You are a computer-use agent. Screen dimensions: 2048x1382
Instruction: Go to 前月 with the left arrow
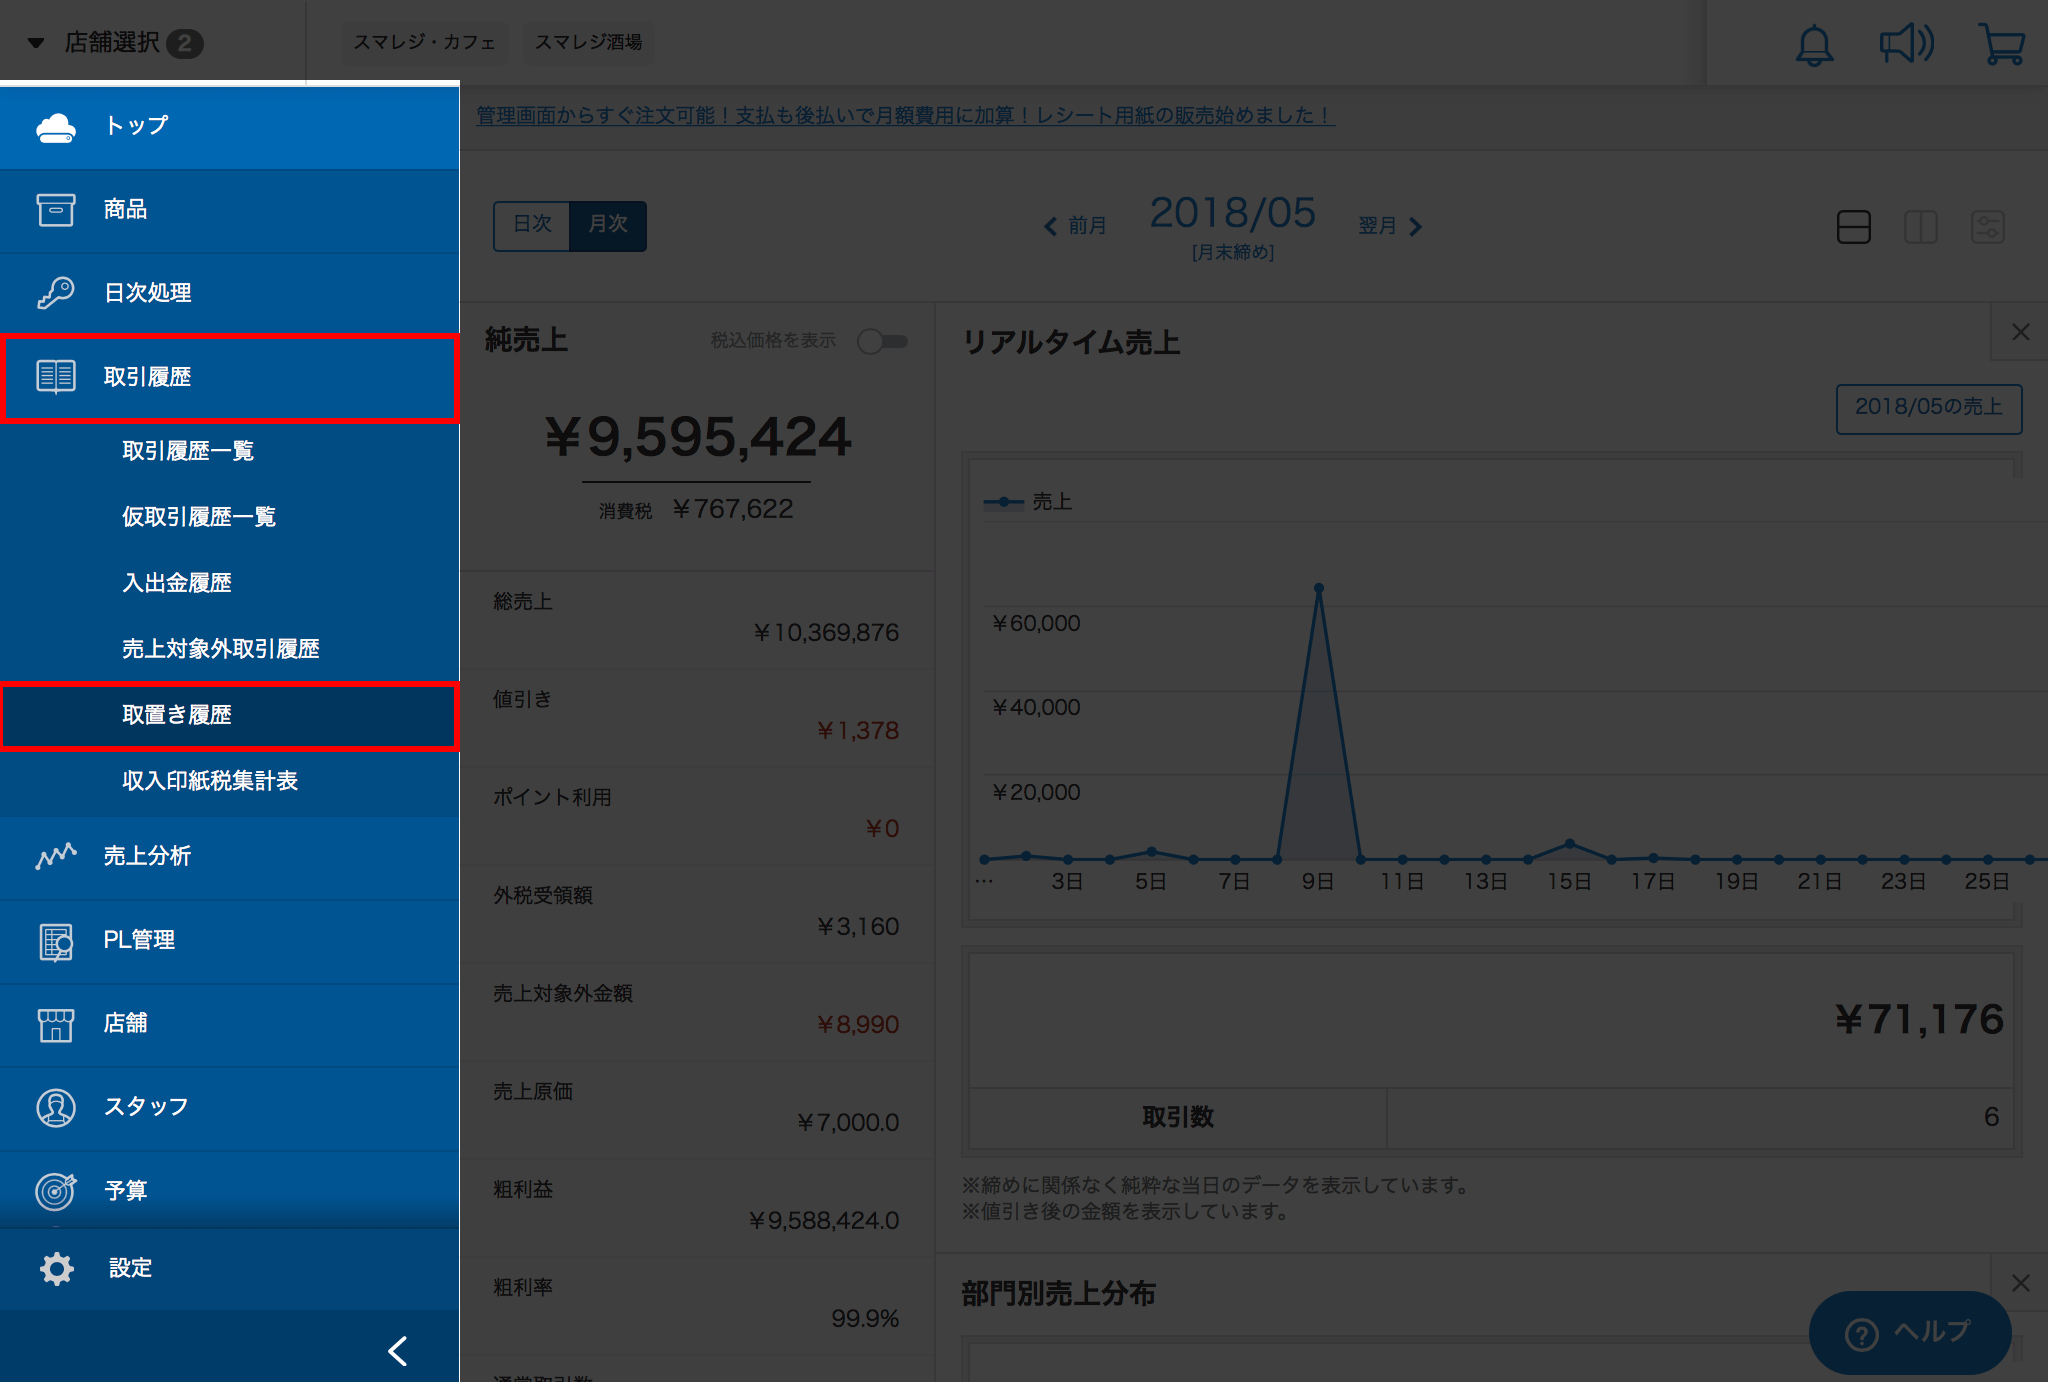point(1074,226)
